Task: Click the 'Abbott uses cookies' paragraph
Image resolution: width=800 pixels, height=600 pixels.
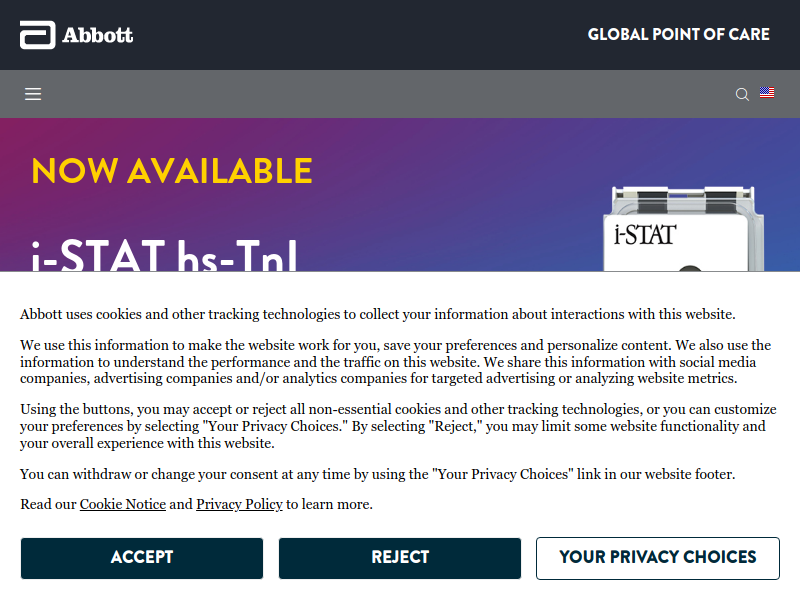Action: (378, 314)
